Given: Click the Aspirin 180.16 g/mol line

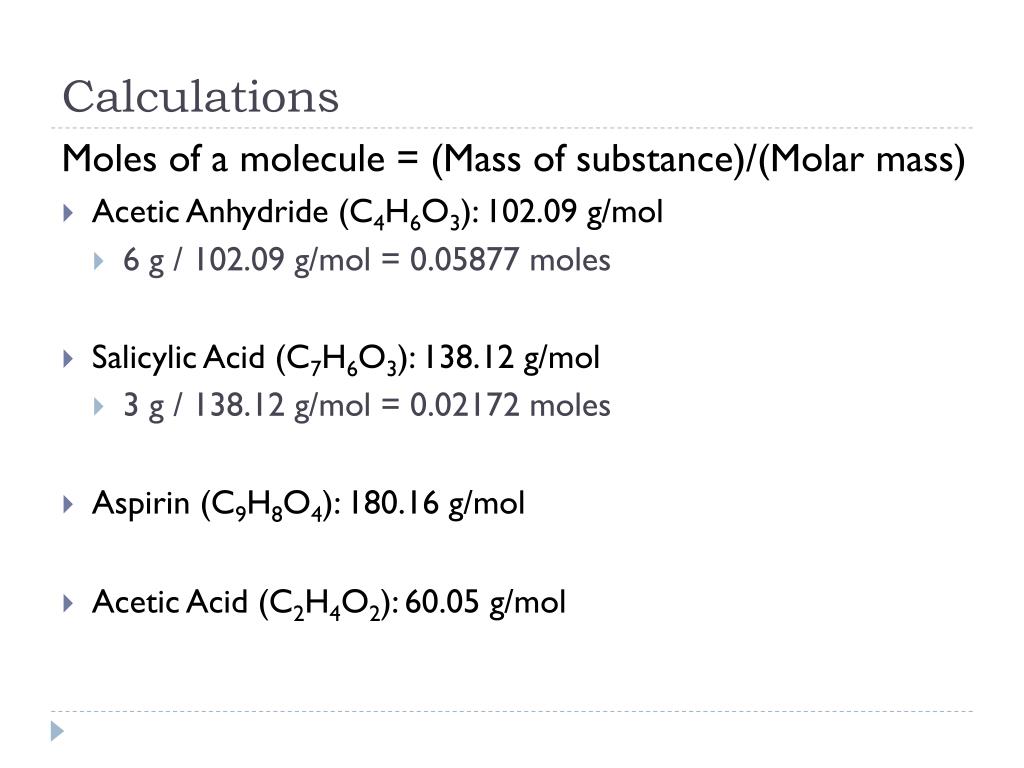Looking at the screenshot, I should point(308,504).
